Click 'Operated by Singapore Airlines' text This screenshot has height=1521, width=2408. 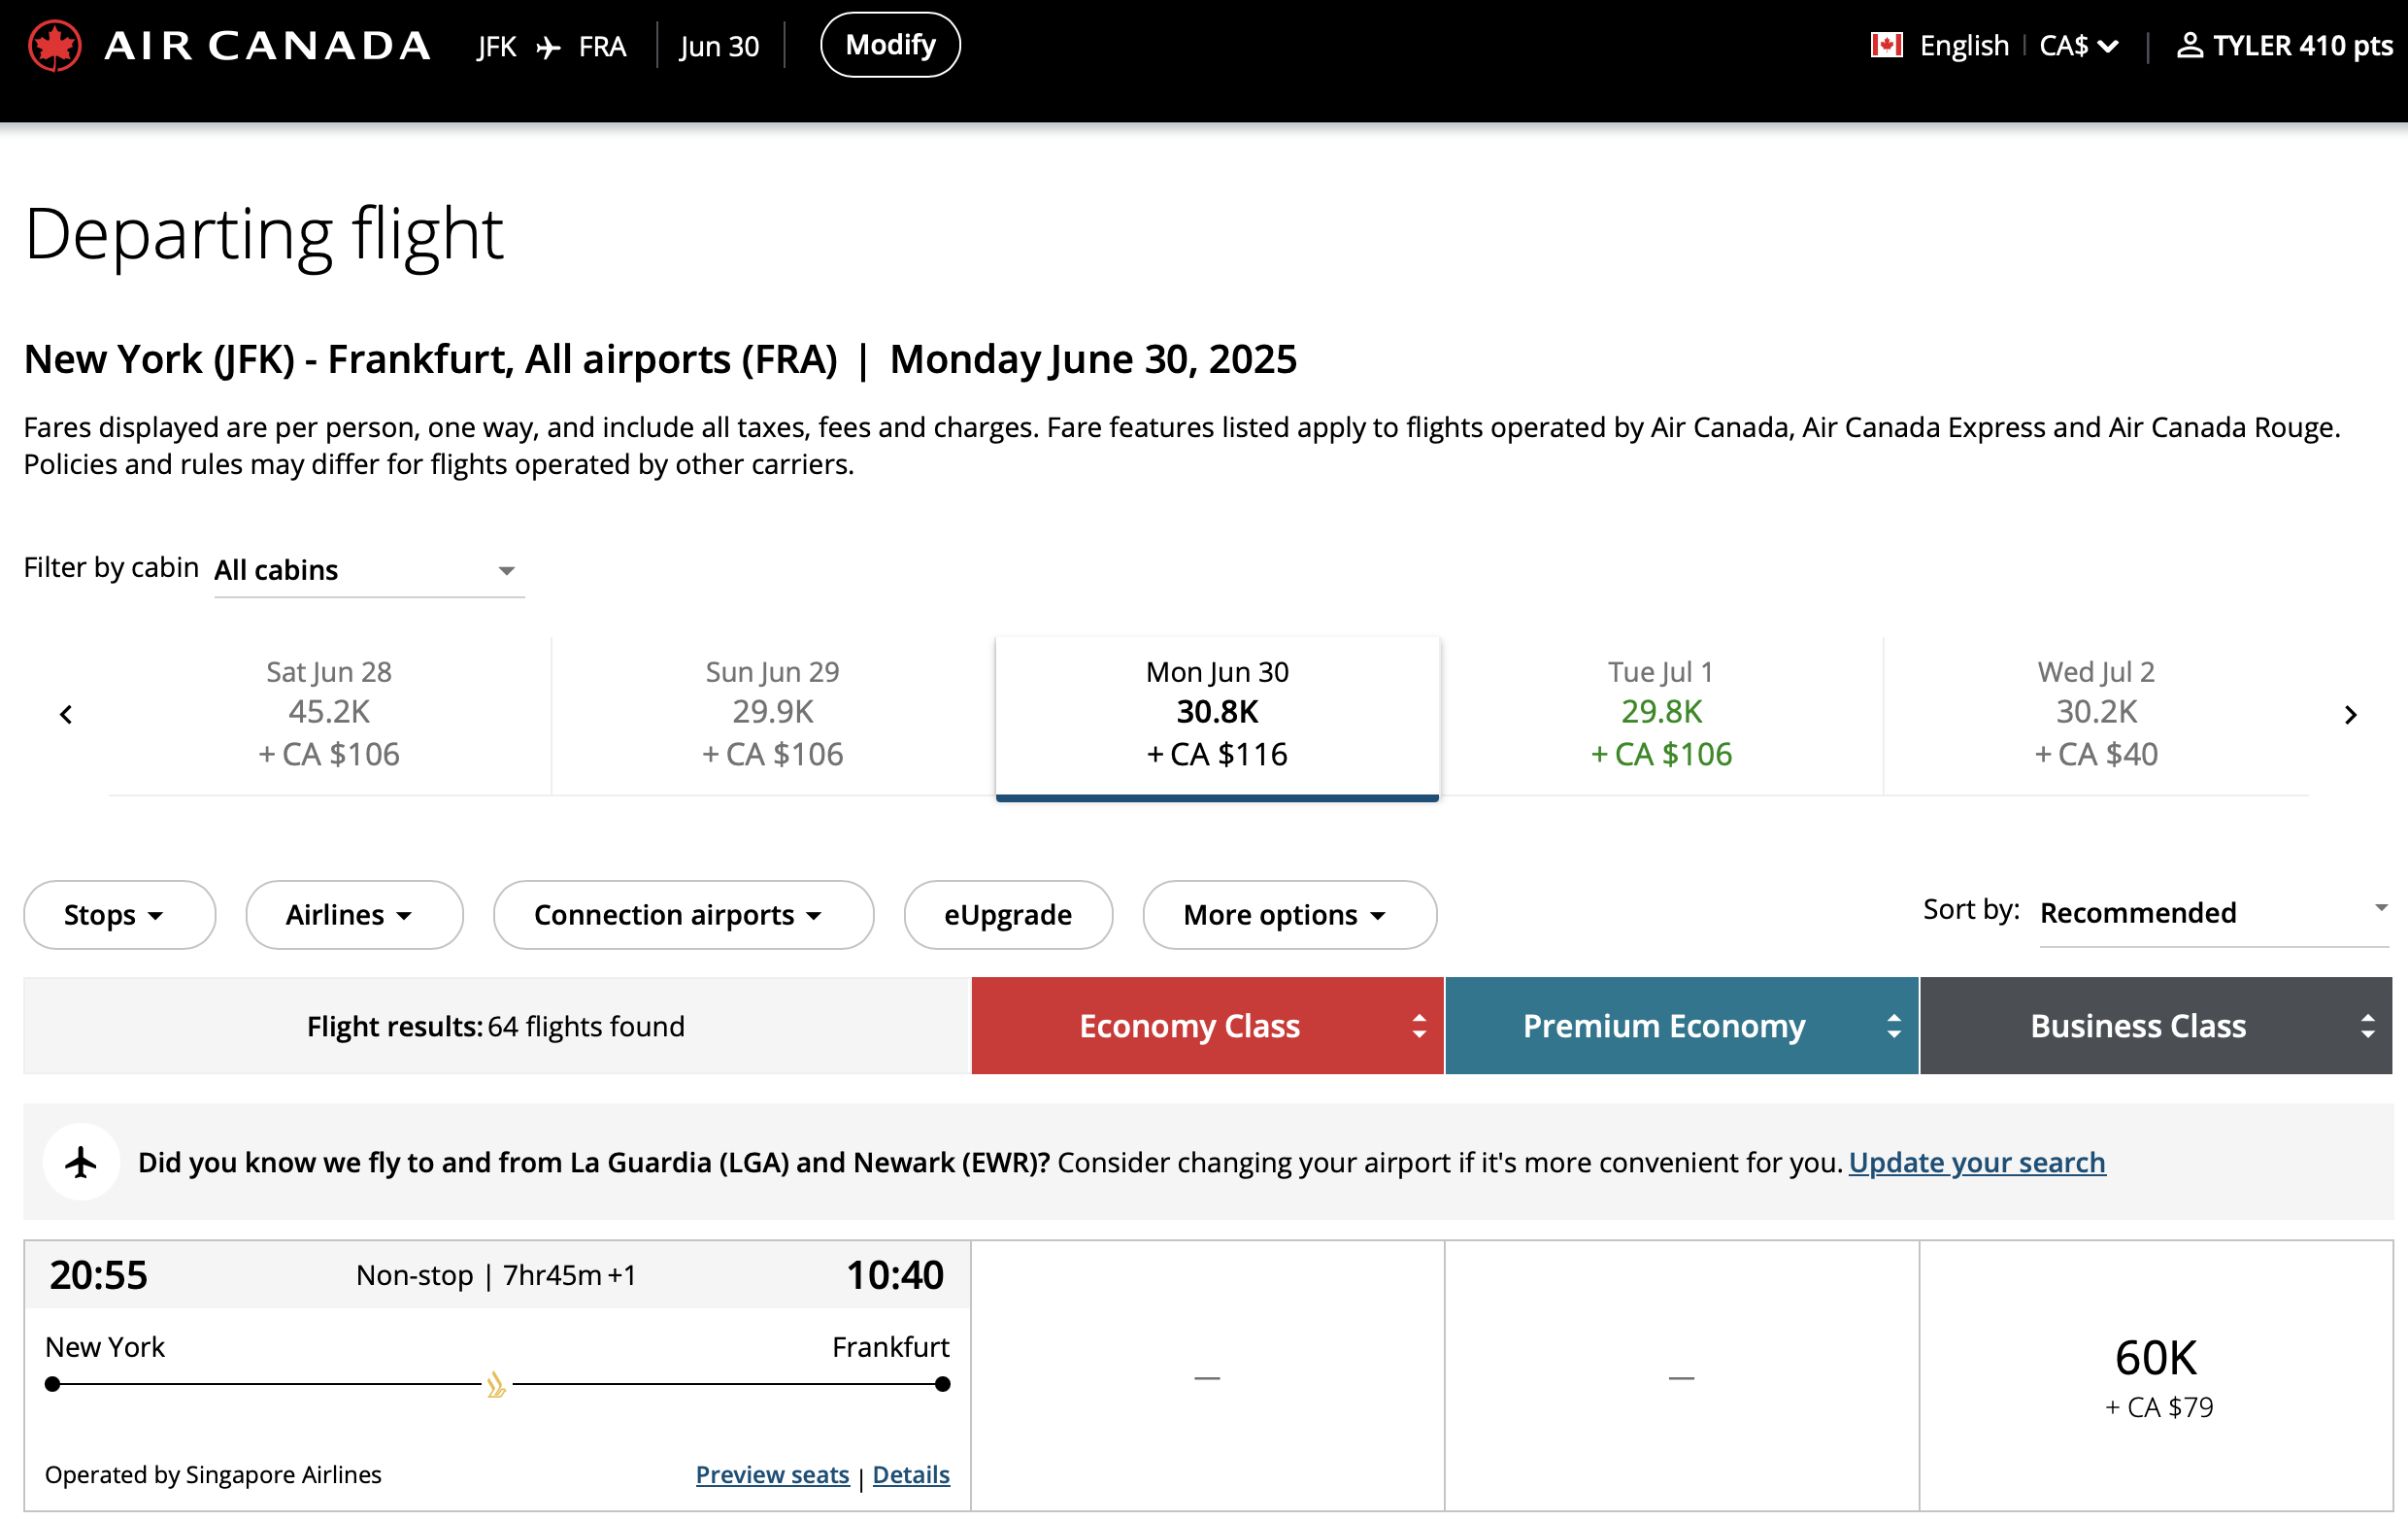click(213, 1475)
